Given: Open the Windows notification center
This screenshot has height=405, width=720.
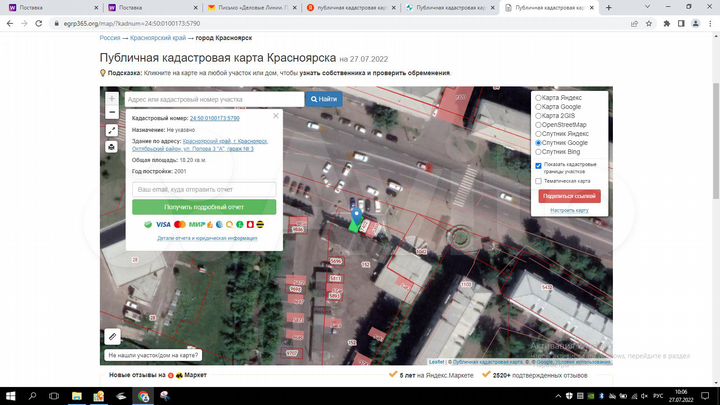Looking at the screenshot, I should tap(705, 396).
